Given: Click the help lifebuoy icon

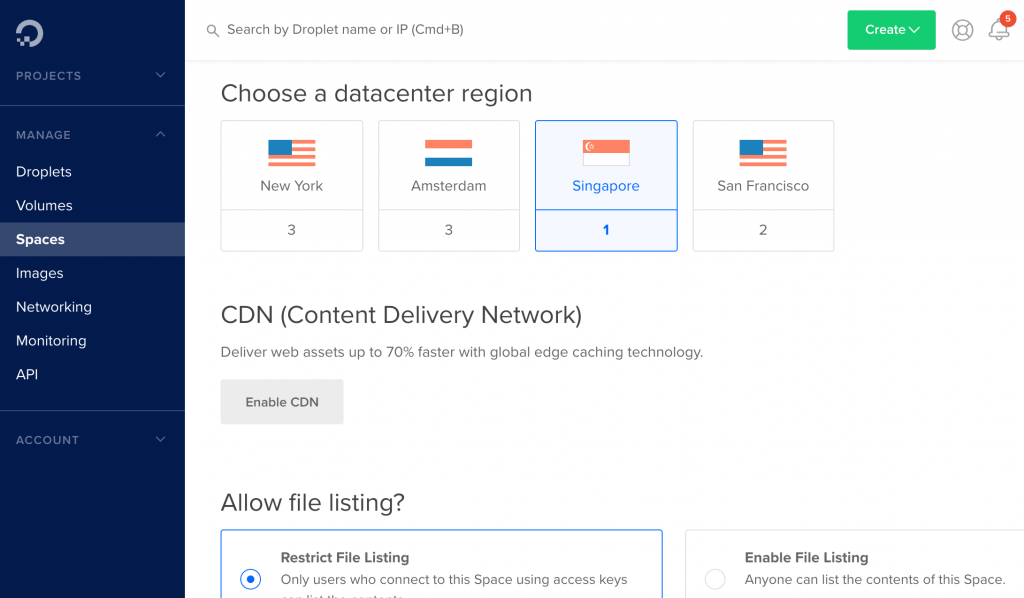Looking at the screenshot, I should [962, 30].
